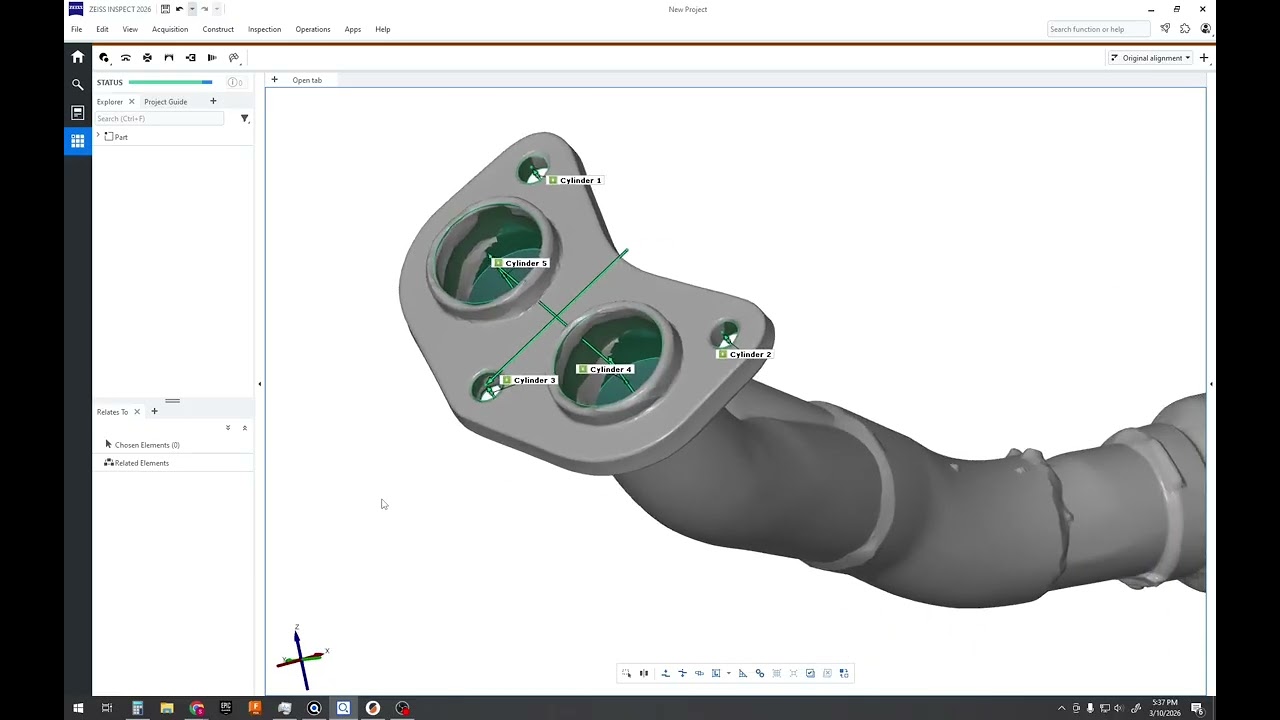Click the redo arrow in title bar
1280x720 pixels.
205,9
